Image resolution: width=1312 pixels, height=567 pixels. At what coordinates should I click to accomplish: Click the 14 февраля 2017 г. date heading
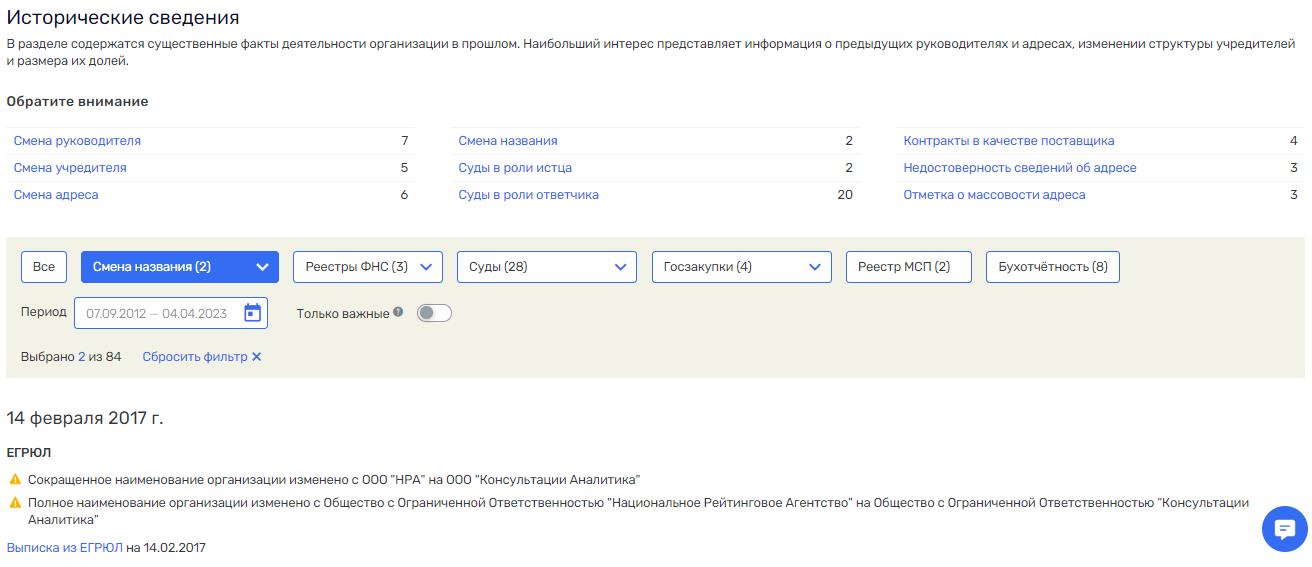click(x=85, y=418)
